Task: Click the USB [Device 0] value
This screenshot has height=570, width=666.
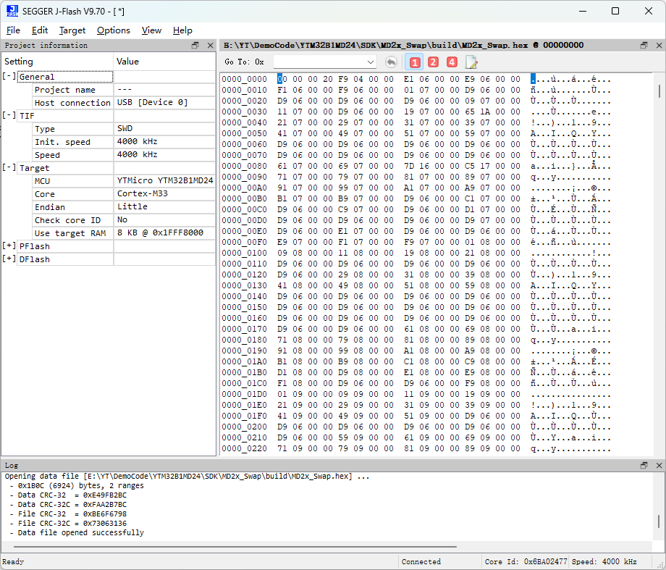Action: (x=152, y=102)
